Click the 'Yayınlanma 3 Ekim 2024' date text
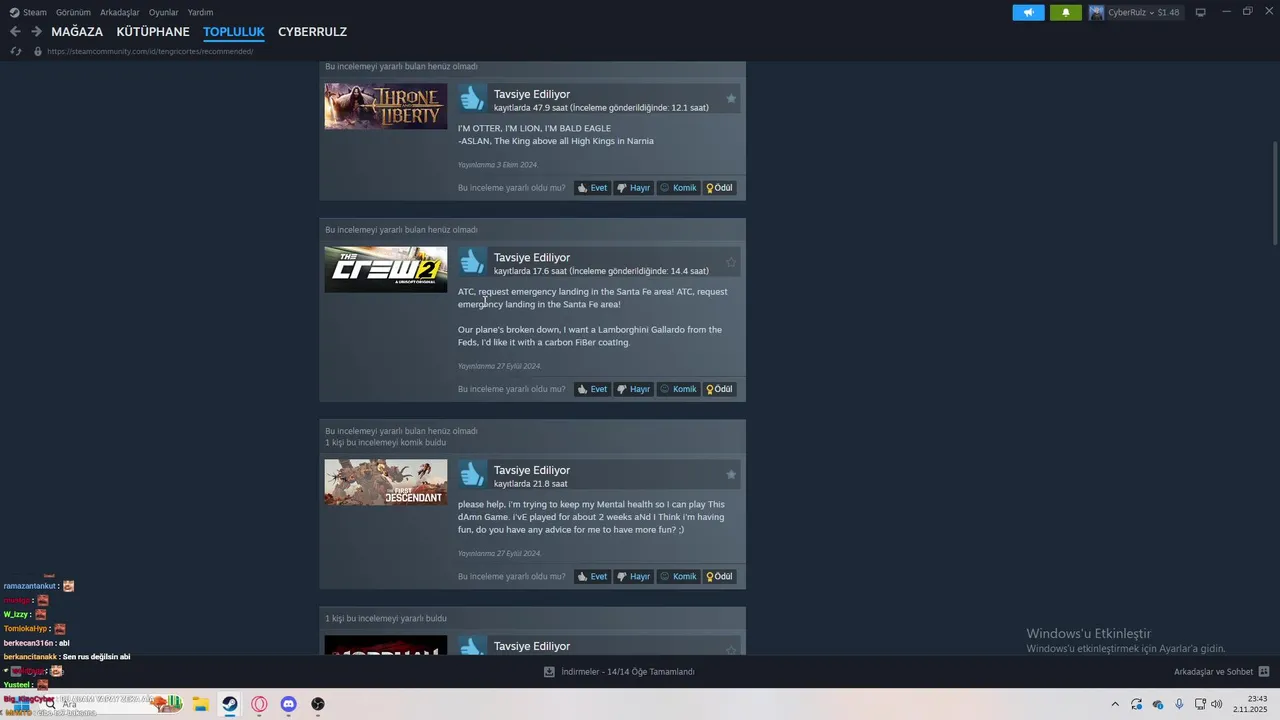 point(497,165)
